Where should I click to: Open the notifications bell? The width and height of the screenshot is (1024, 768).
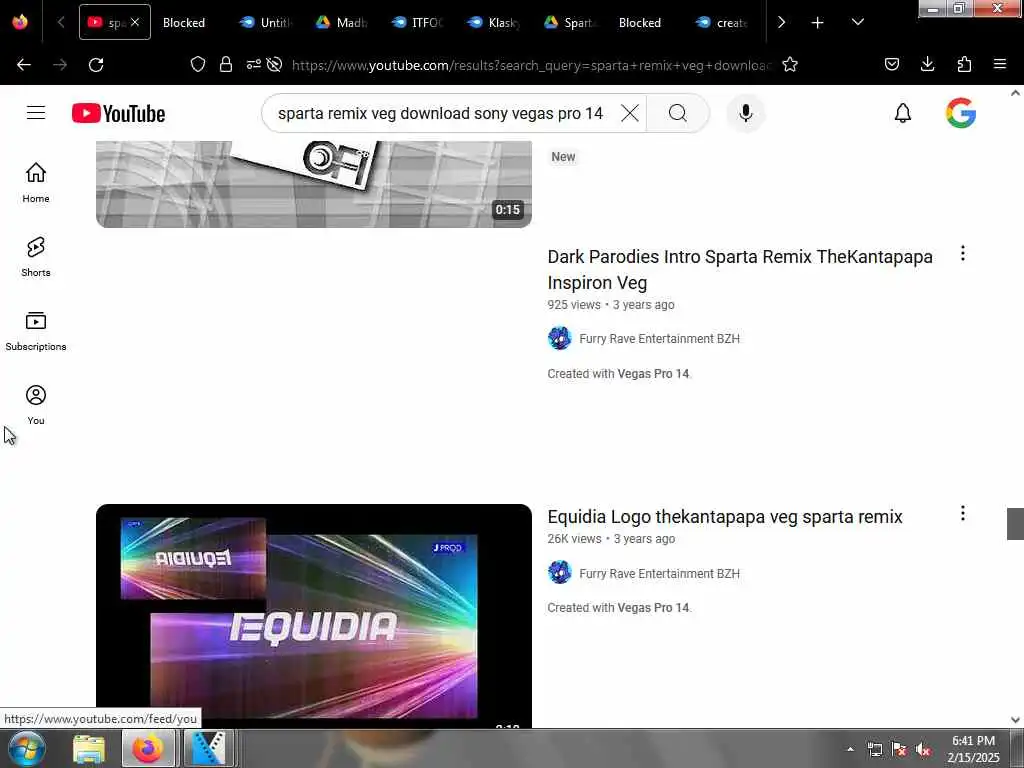(x=903, y=113)
